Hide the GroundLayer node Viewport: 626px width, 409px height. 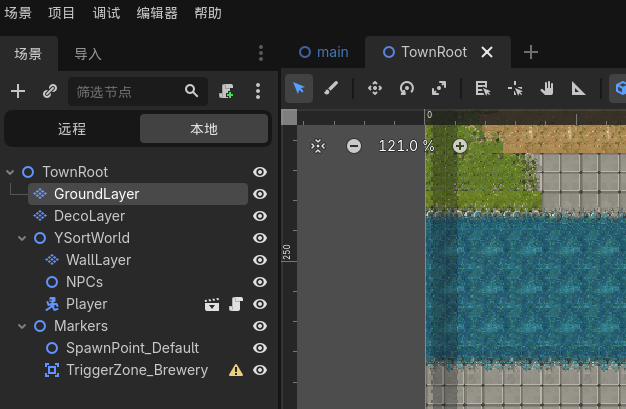[260, 194]
